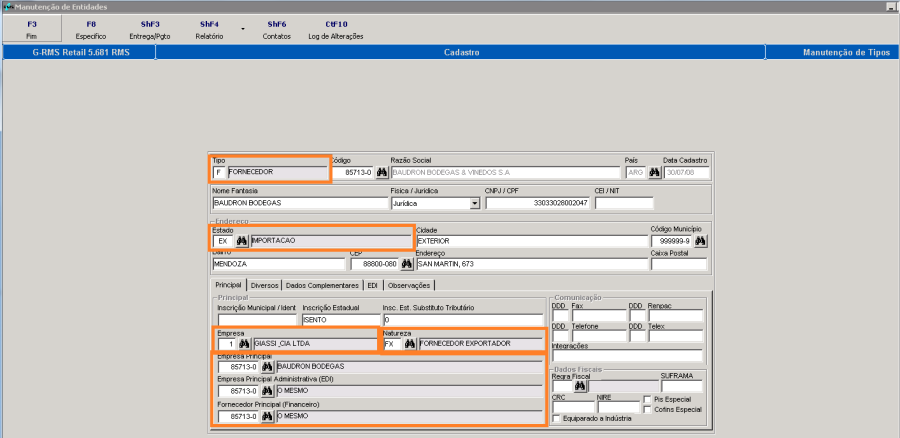Viewport: 900px width, 438px height.
Task: Click the Código Município field
Action: coord(672,241)
